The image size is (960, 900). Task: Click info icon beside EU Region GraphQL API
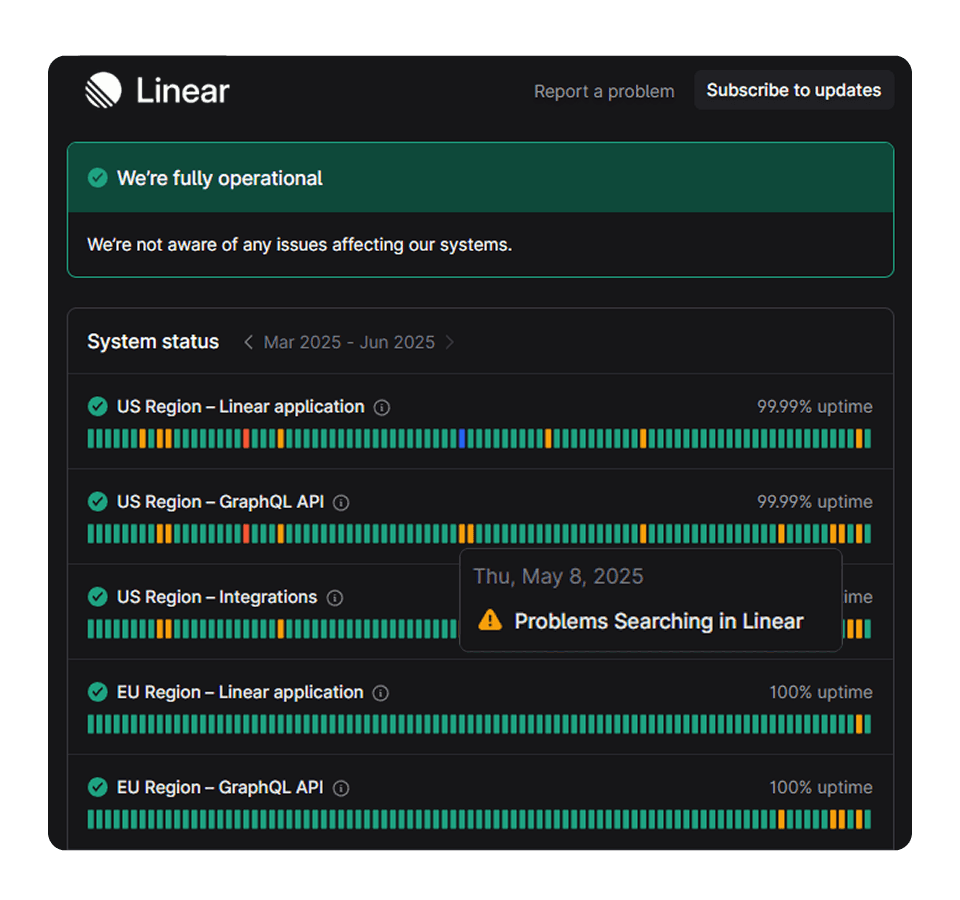click(341, 788)
